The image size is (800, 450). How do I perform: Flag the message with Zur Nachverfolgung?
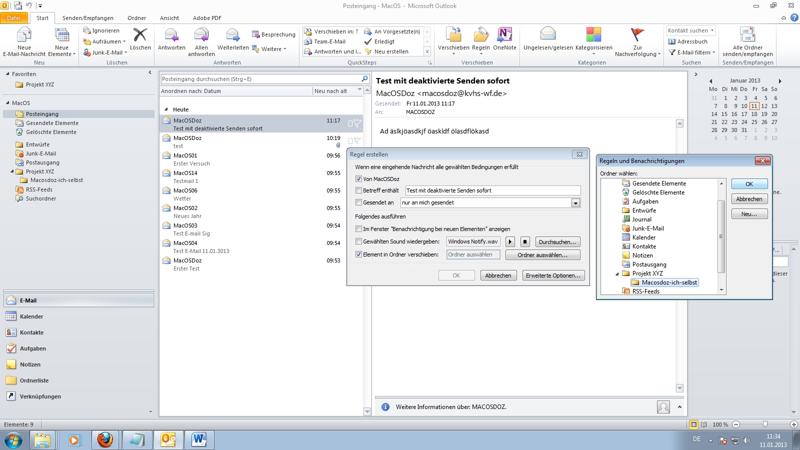tap(637, 42)
